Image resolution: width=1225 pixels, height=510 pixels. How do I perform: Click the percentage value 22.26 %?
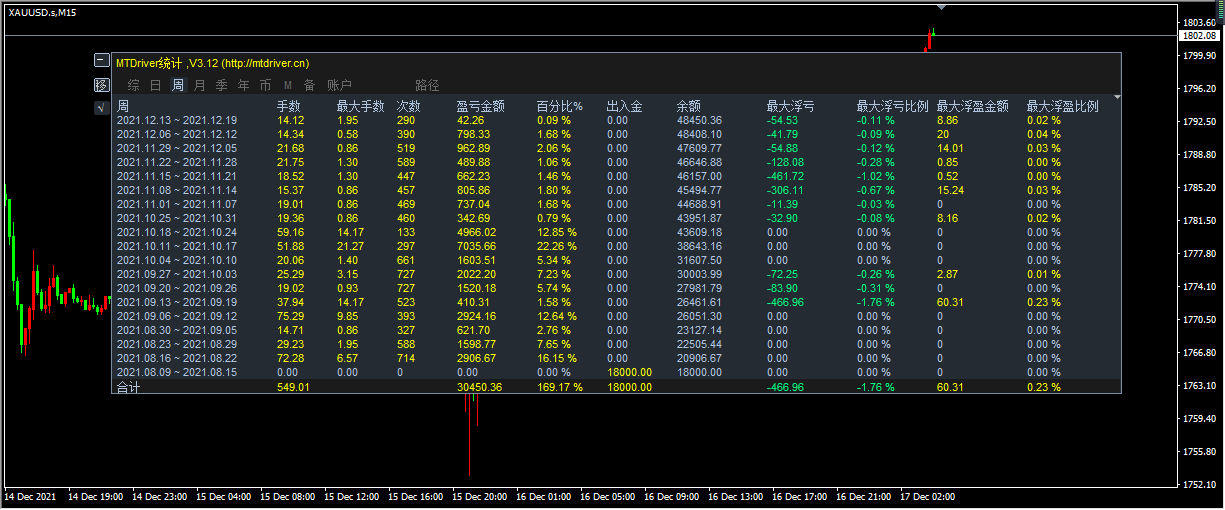(x=557, y=246)
